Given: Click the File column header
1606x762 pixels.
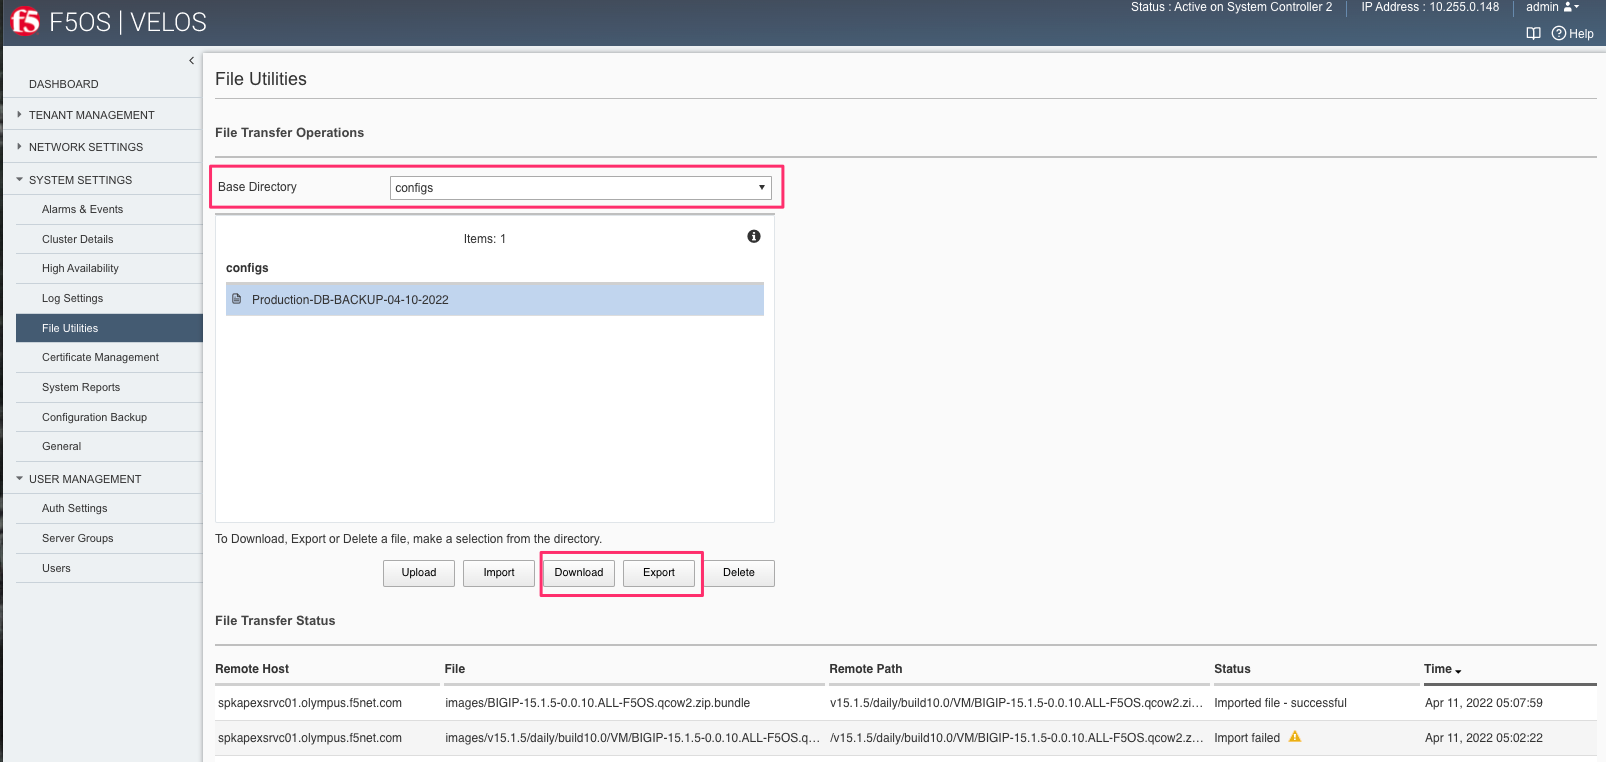Looking at the screenshot, I should (x=455, y=669).
